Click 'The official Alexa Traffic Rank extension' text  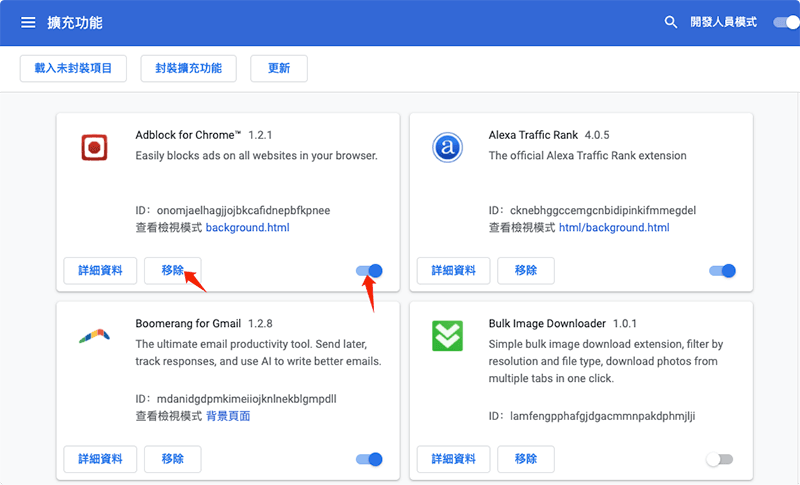[588, 156]
